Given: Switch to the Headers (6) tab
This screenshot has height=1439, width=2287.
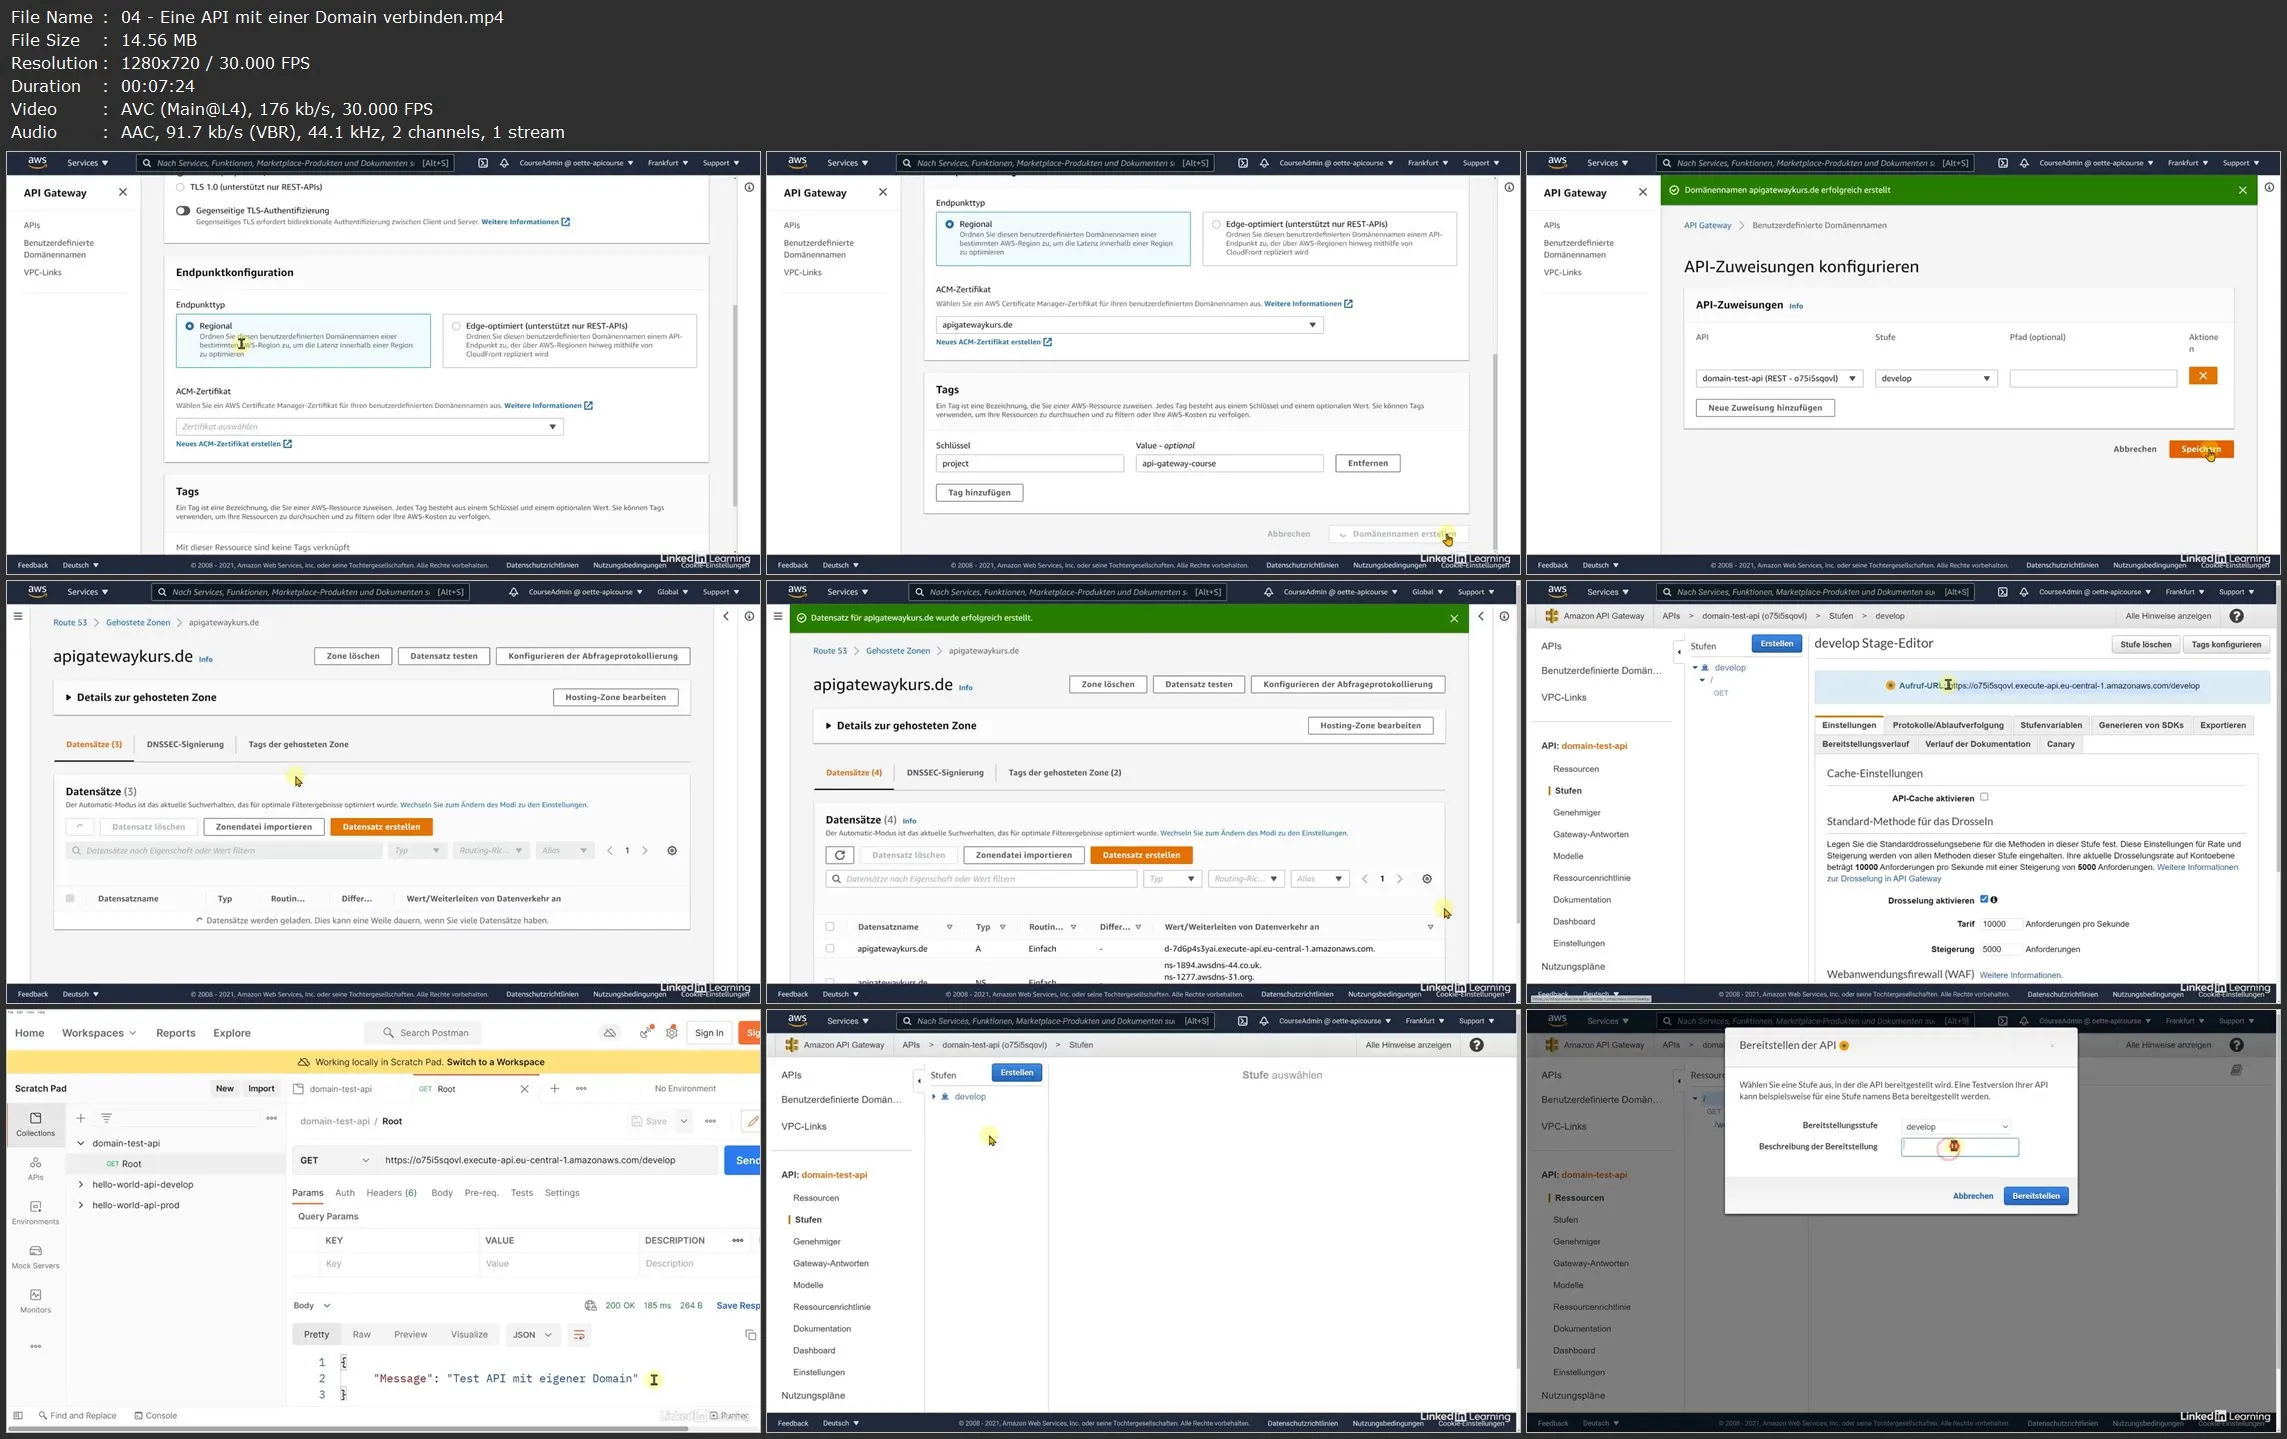Looking at the screenshot, I should tap(391, 1192).
